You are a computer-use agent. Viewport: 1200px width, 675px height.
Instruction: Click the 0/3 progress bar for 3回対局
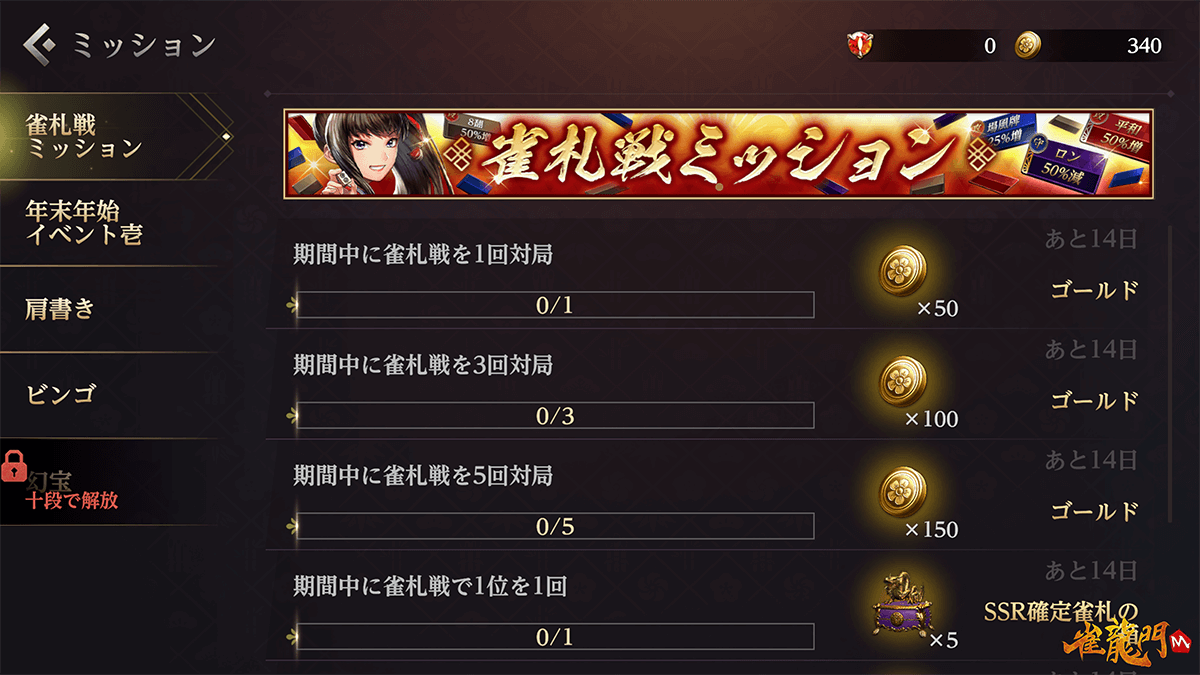click(x=555, y=415)
